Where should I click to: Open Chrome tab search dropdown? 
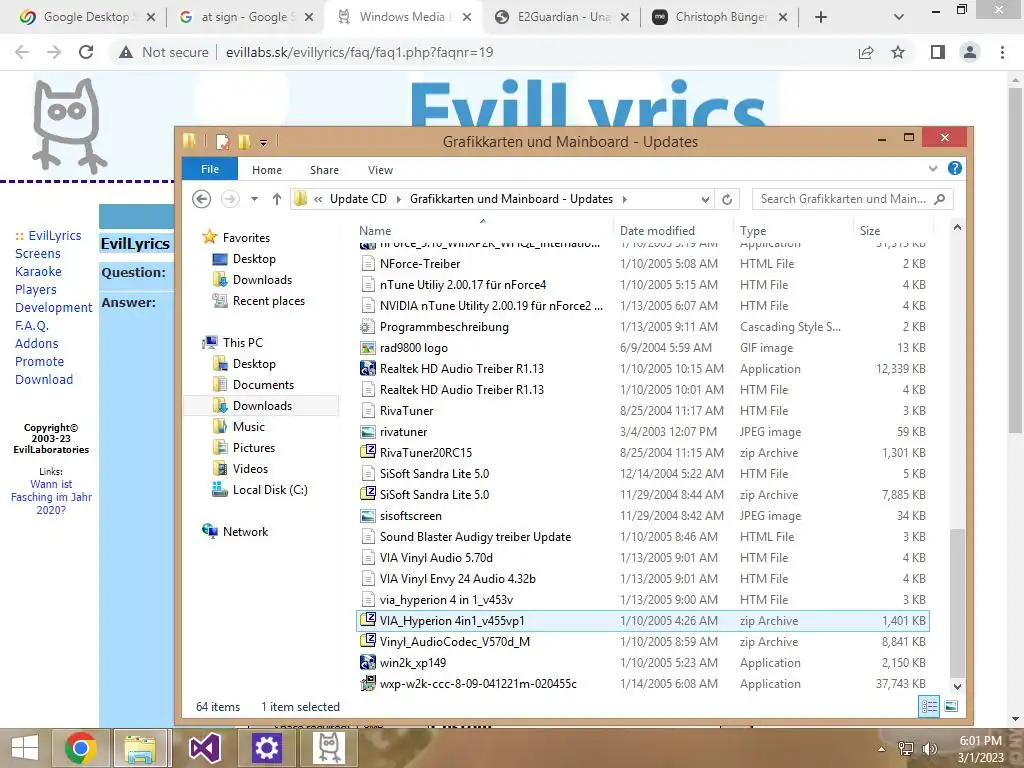tap(899, 18)
